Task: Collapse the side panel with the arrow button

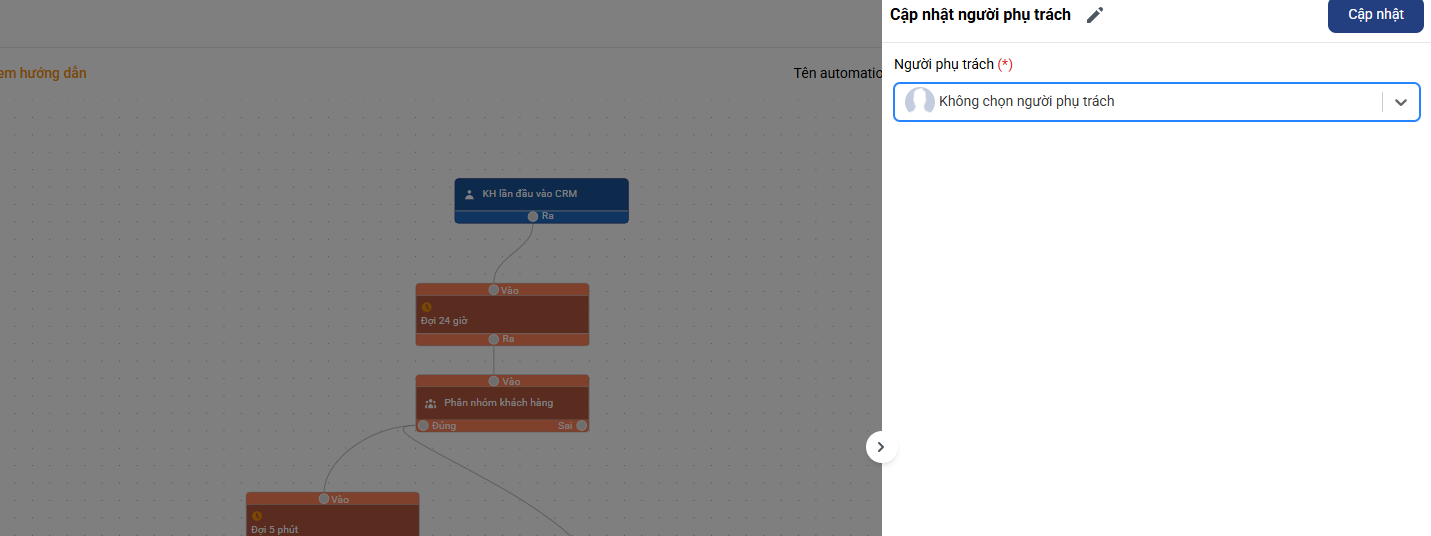Action: tap(881, 447)
